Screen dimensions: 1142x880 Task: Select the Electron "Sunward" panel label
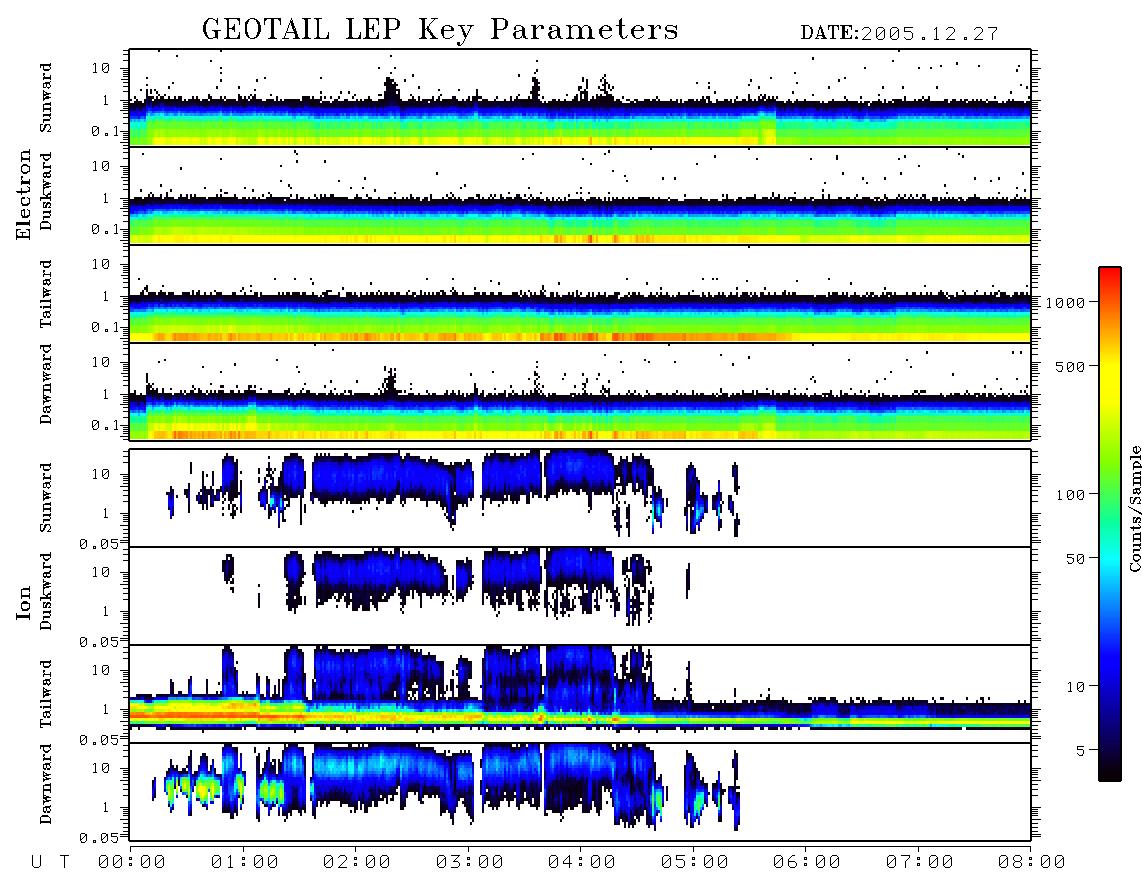tap(46, 98)
